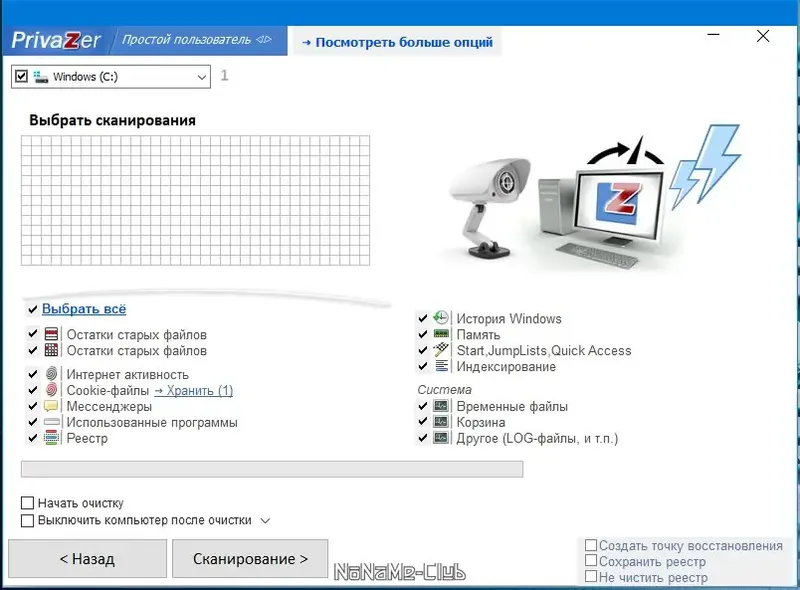Click the first Остатки старых файлов red icon
The image size is (800, 590).
click(52, 334)
